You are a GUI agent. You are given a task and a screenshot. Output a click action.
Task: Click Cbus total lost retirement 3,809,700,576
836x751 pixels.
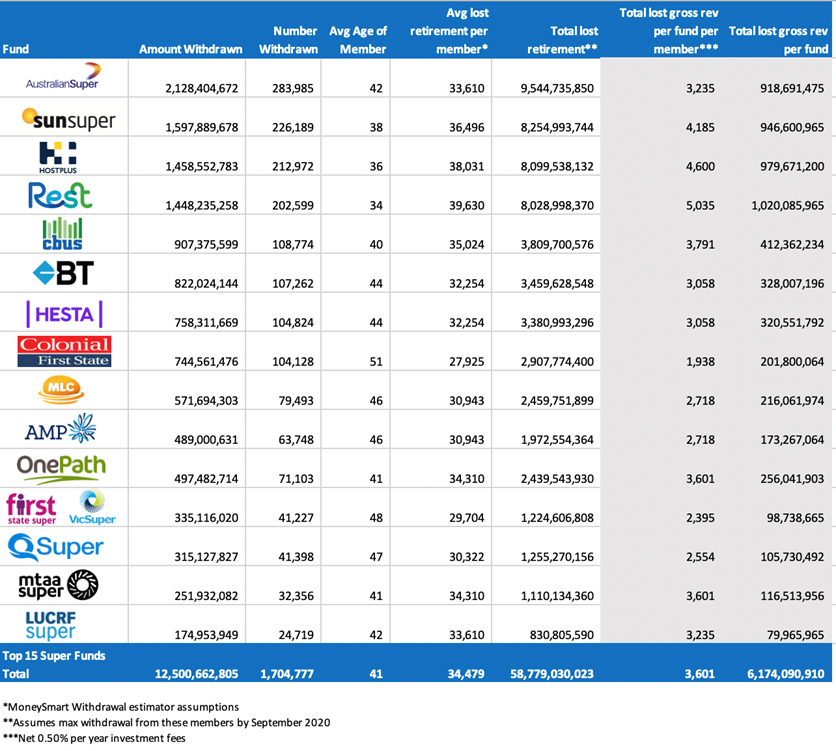pyautogui.click(x=557, y=245)
